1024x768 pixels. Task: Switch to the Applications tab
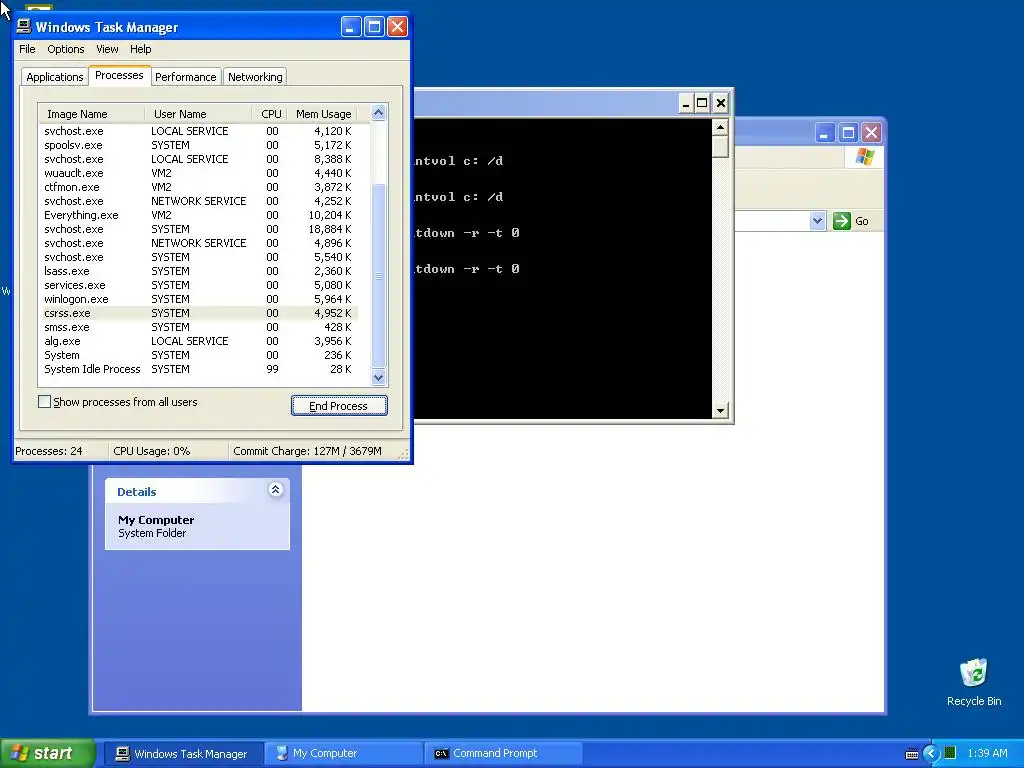[55, 77]
